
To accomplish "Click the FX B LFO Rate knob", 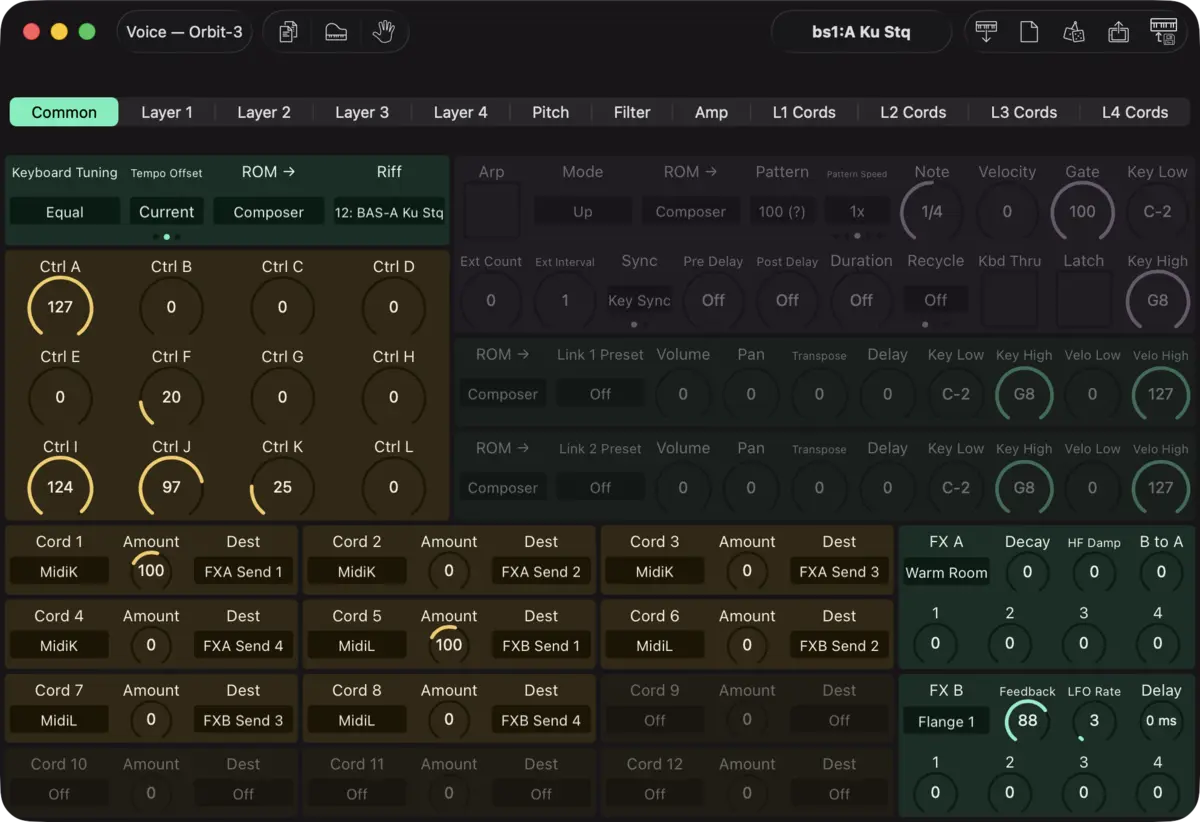I will (x=1094, y=720).
